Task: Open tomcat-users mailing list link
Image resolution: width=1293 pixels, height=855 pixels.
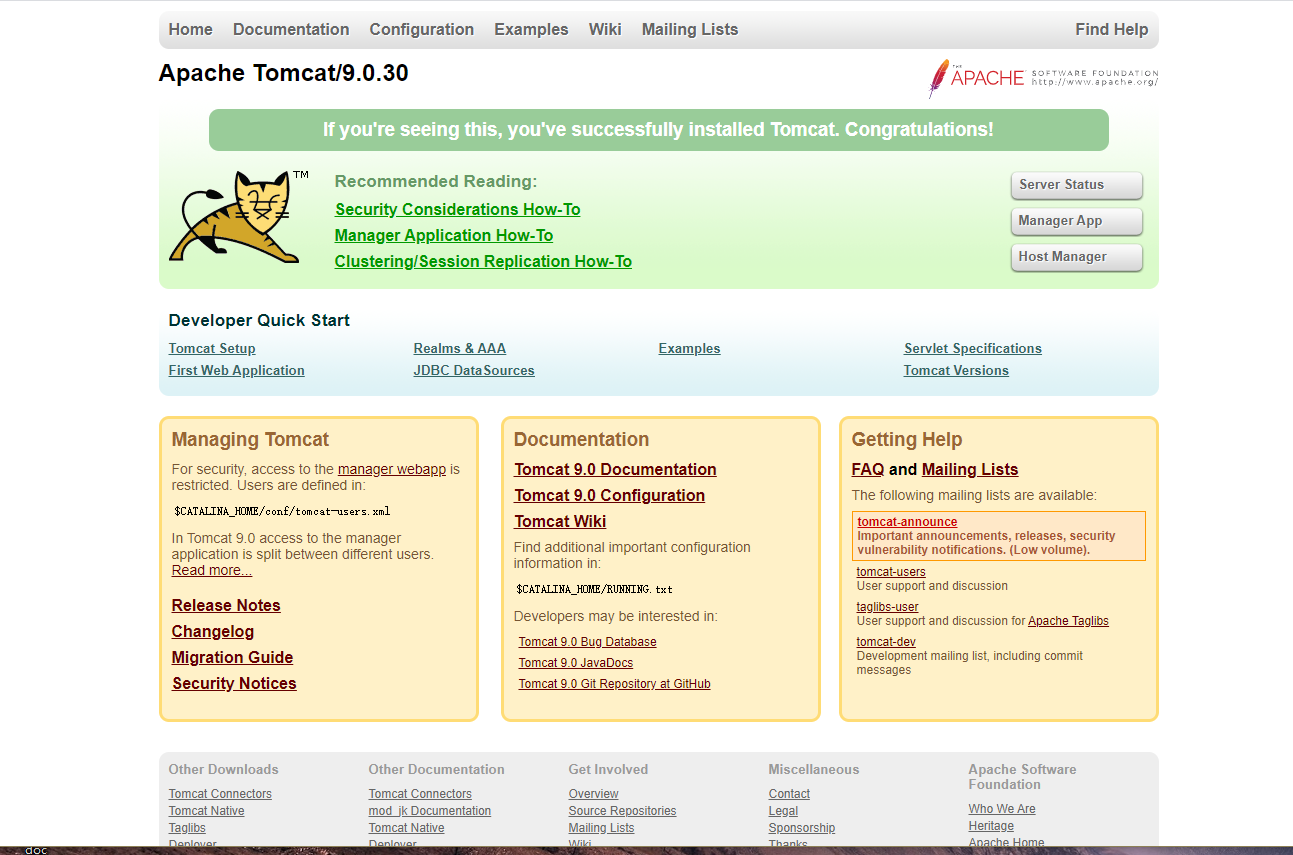Action: coord(891,572)
